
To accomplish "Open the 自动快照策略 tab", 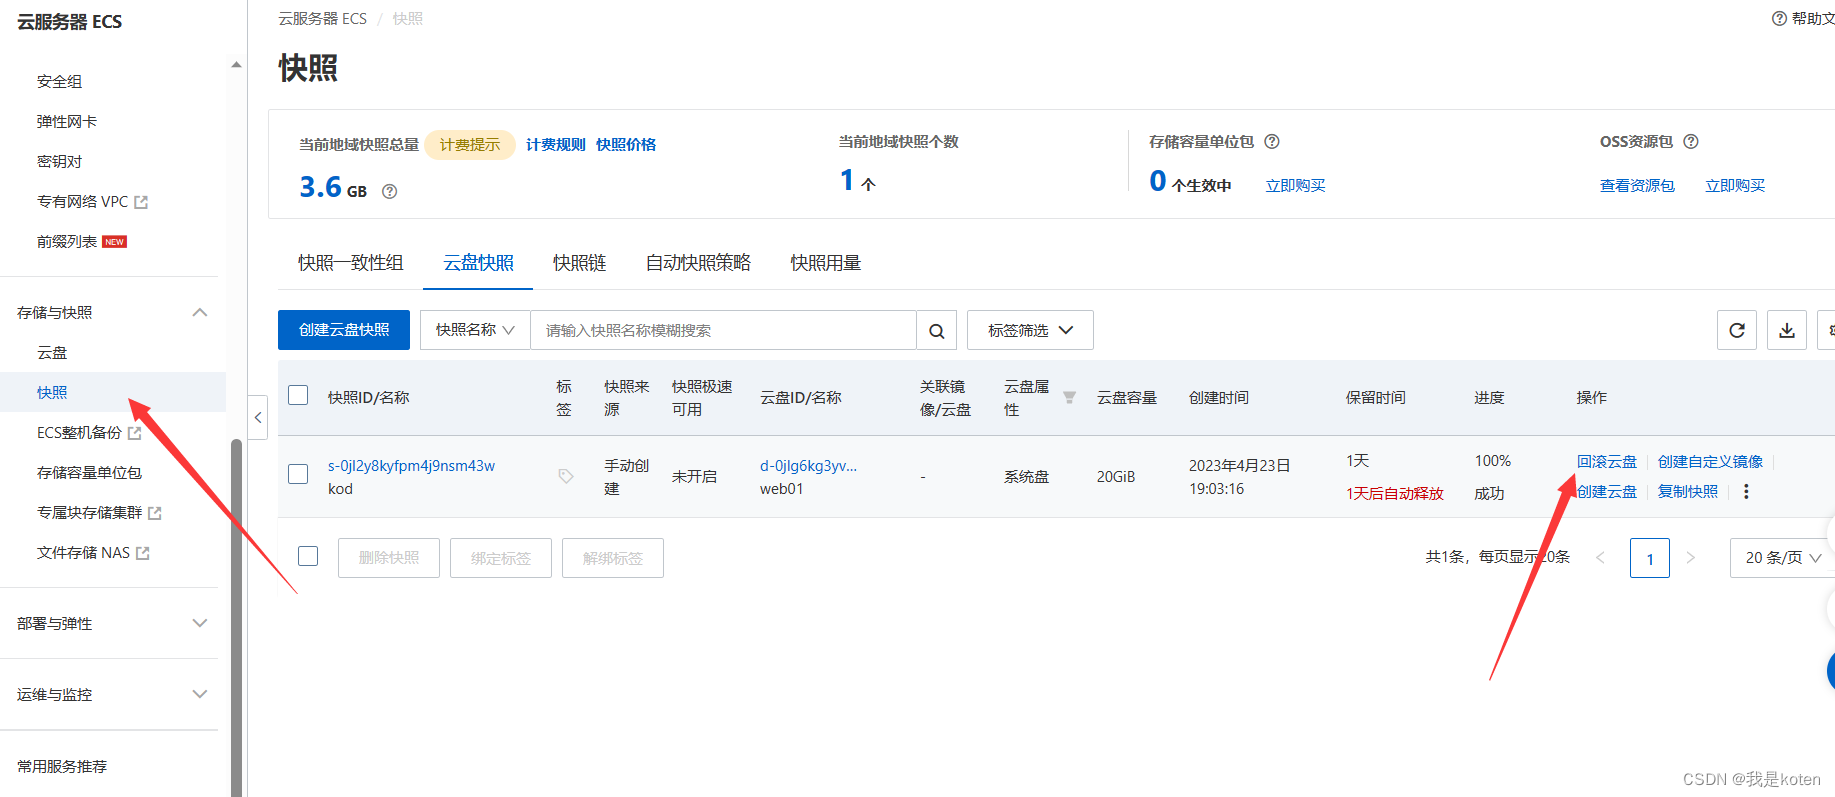I will point(698,263).
